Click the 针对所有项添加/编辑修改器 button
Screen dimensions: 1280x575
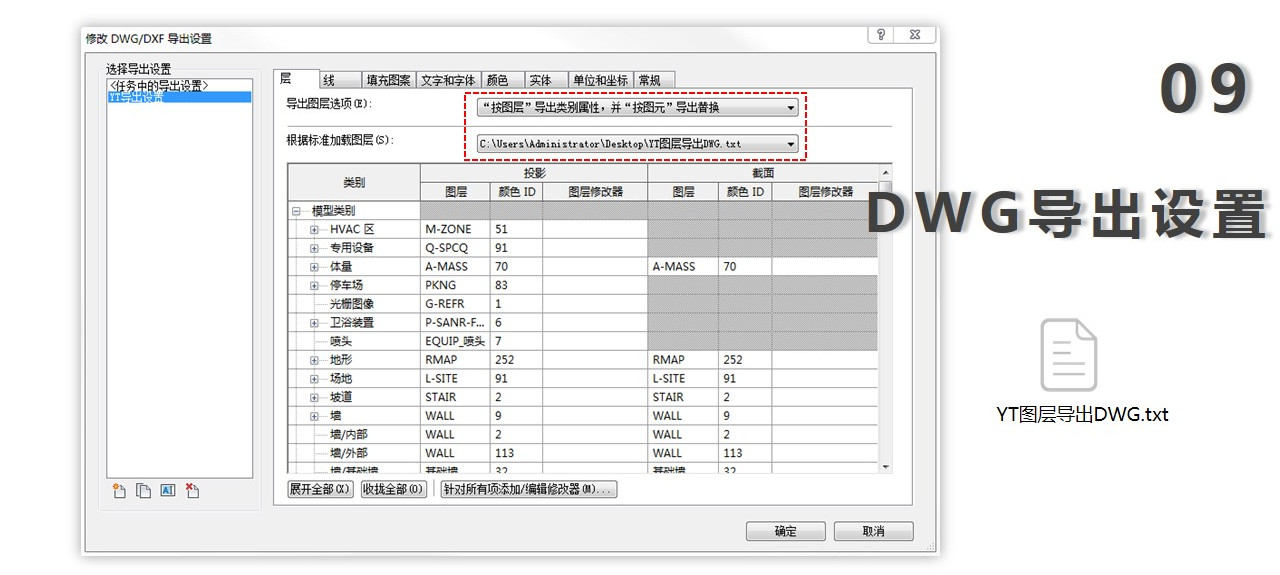pos(530,490)
